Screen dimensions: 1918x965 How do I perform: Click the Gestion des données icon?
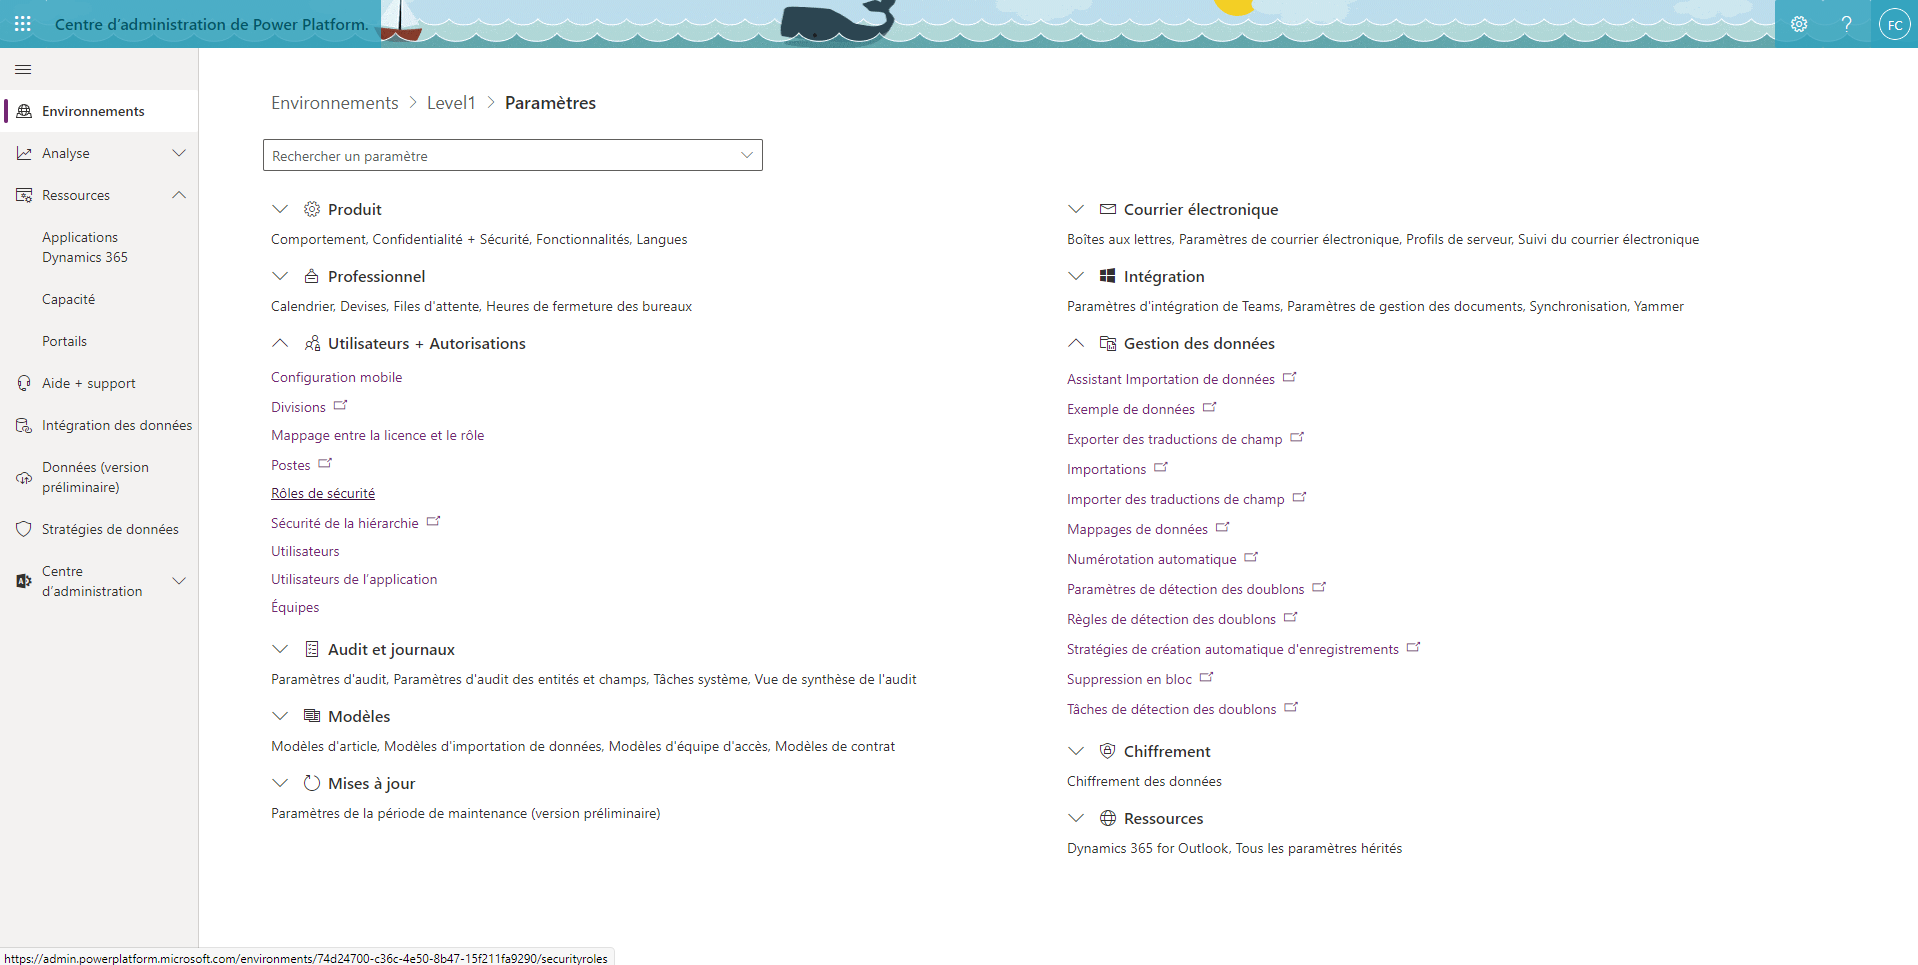1108,343
